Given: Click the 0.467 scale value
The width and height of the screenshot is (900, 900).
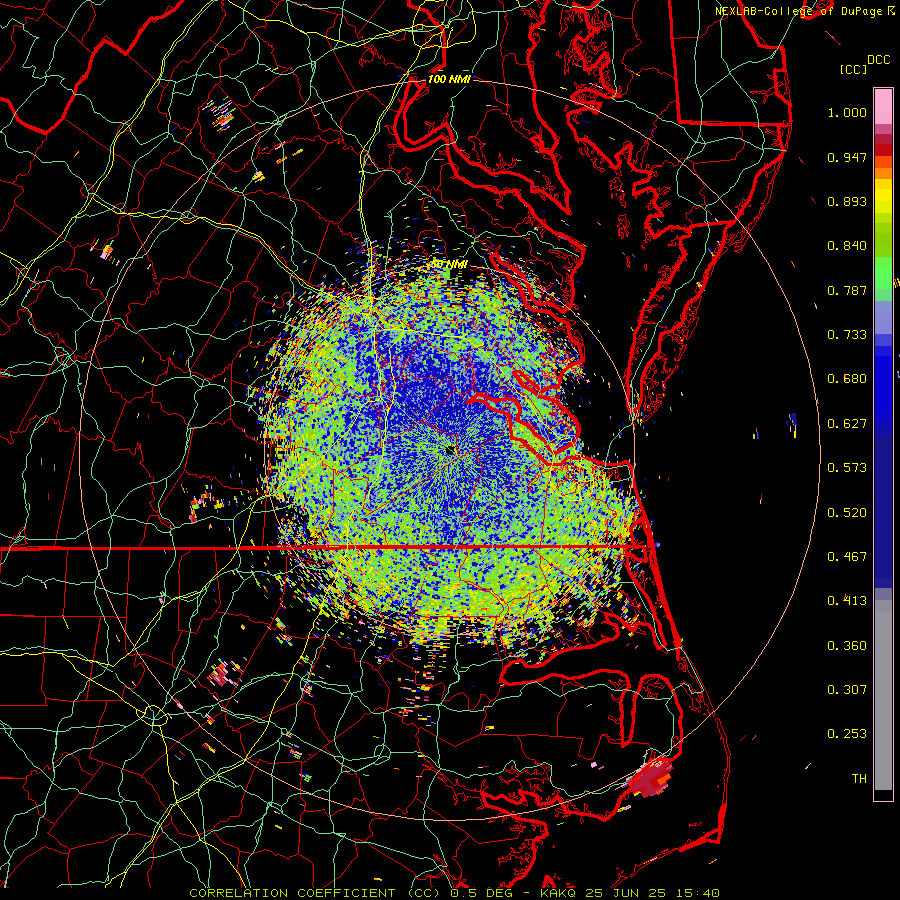Looking at the screenshot, I should point(847,557).
